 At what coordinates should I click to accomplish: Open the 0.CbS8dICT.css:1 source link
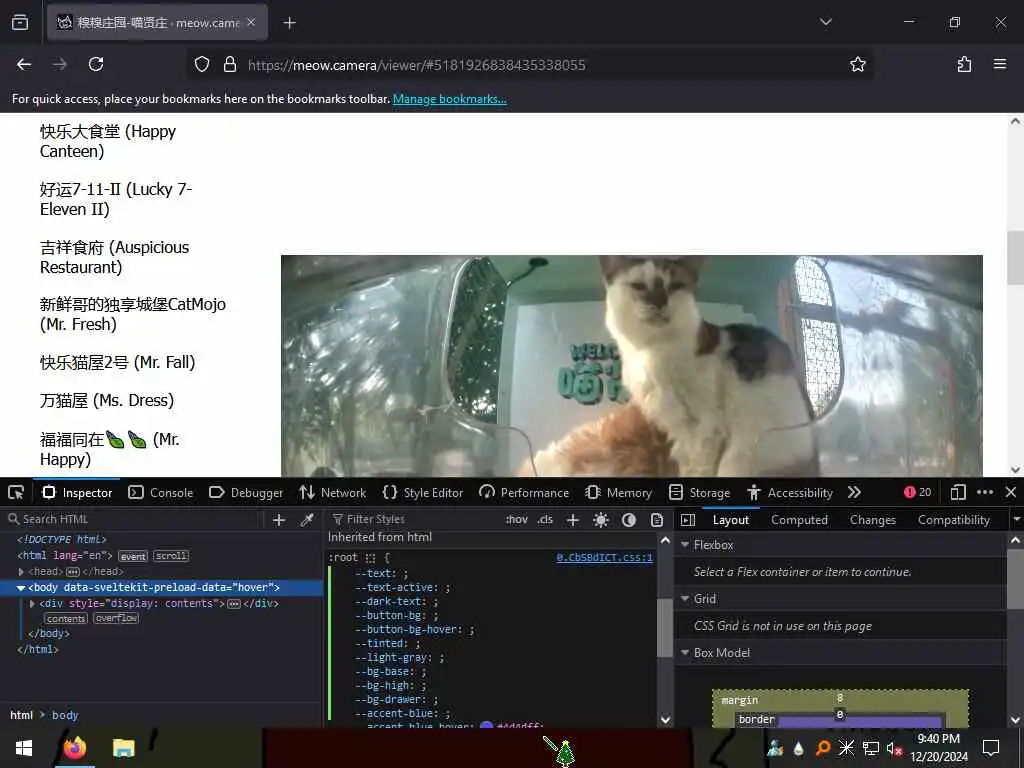click(604, 557)
